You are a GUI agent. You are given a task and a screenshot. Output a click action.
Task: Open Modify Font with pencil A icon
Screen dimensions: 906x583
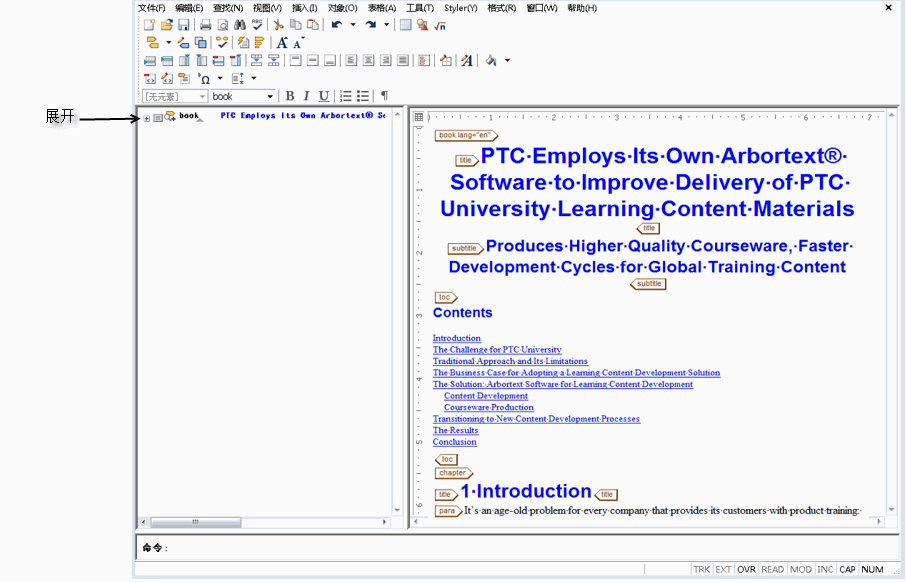[467, 60]
